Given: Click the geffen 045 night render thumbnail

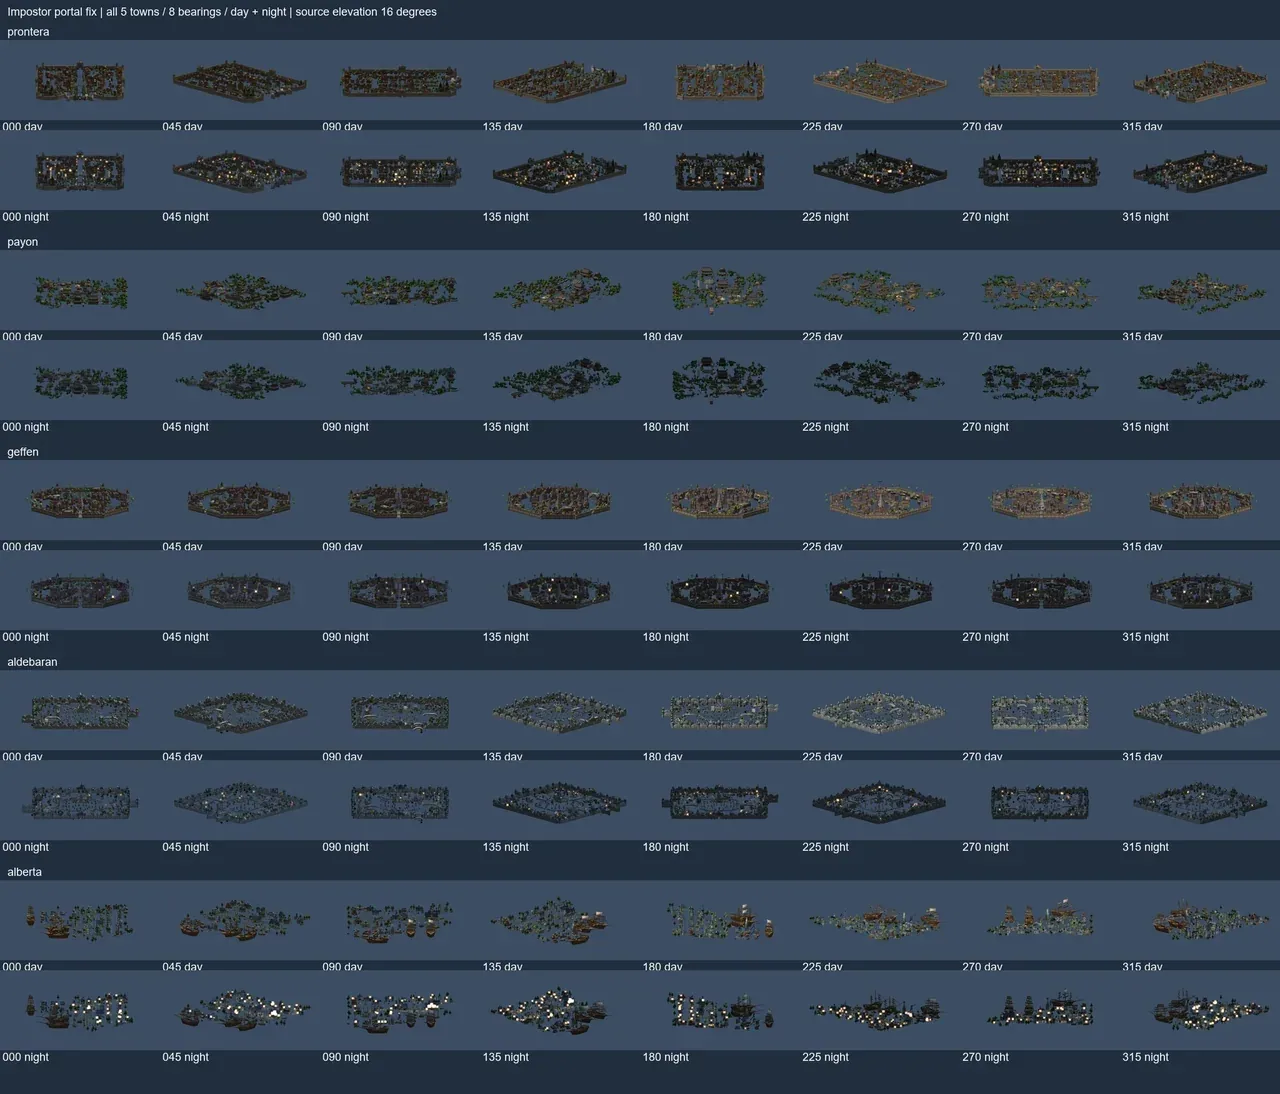Looking at the screenshot, I should click(x=240, y=590).
